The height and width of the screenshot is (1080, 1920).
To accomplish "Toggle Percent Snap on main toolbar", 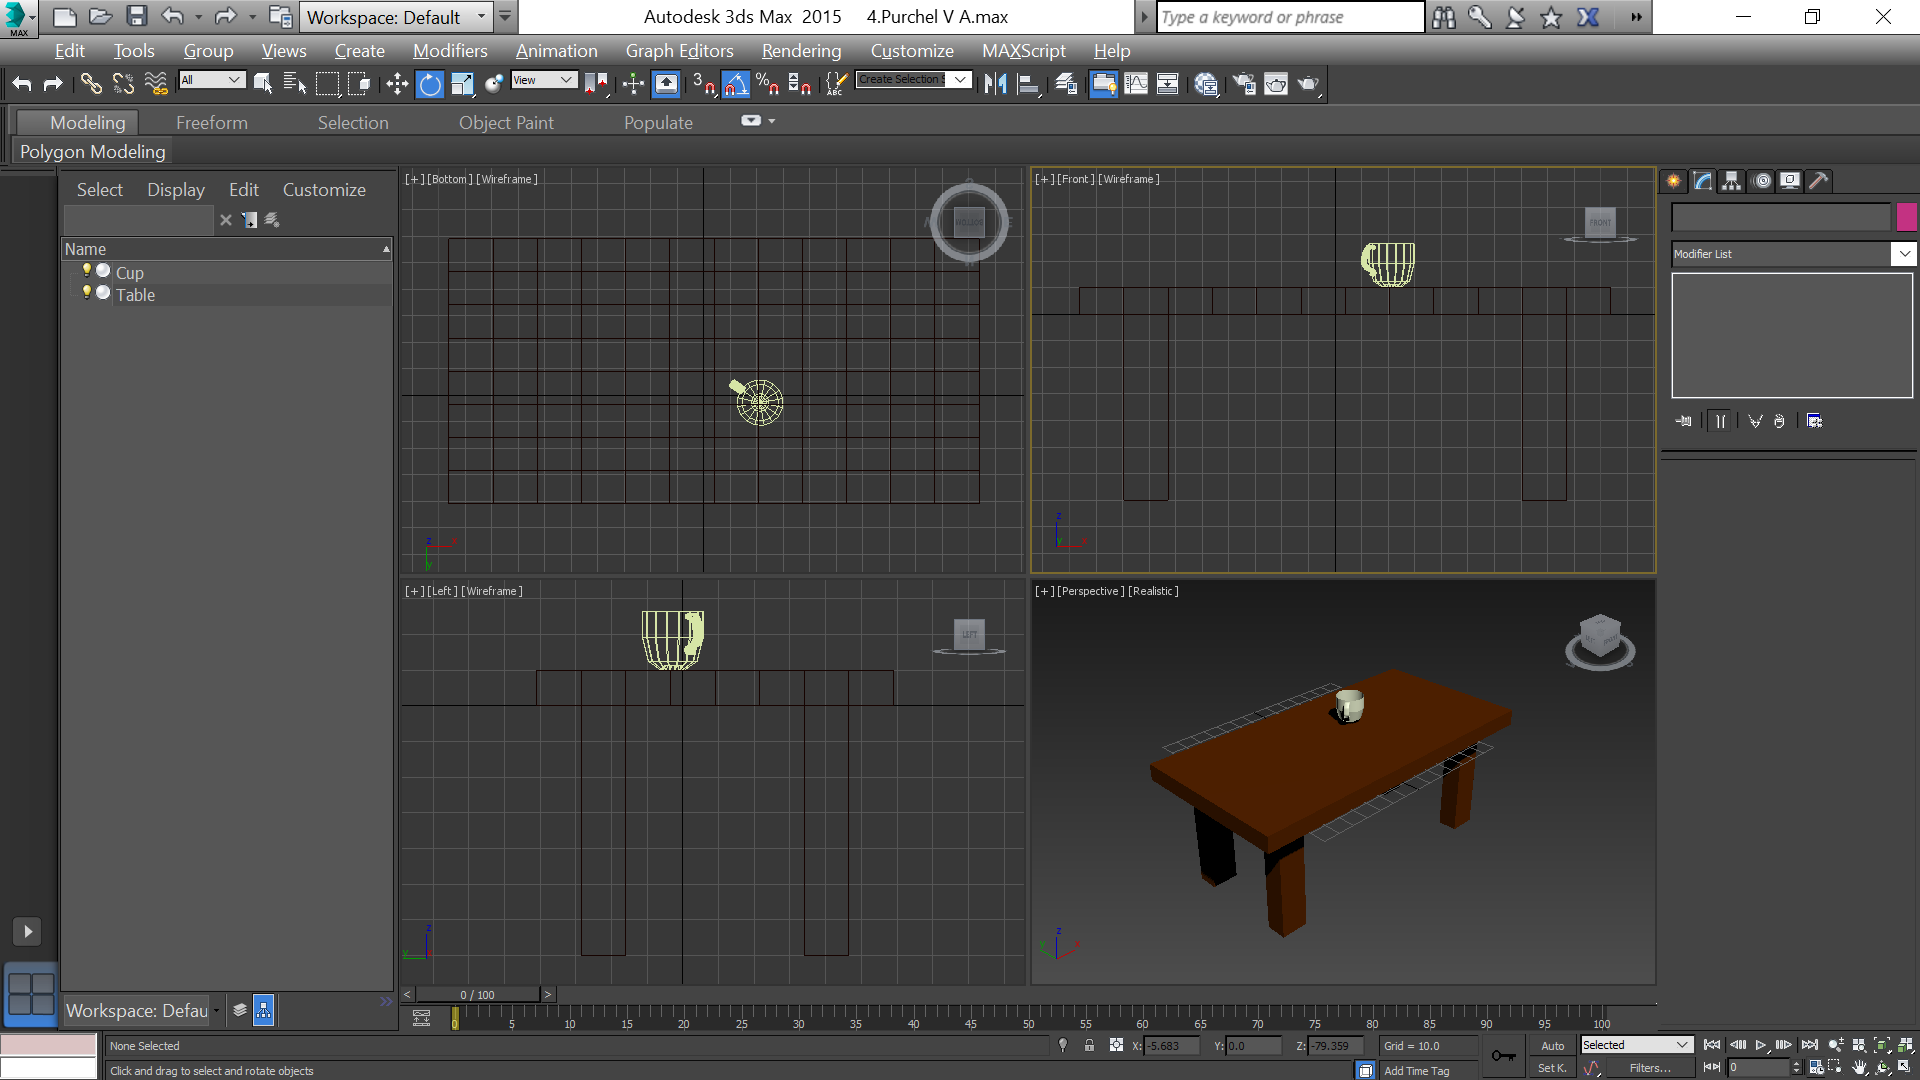I will 768,84.
